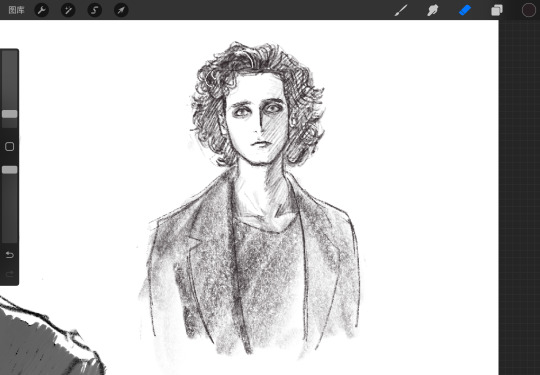Activate the Transform arrow tool

click(x=121, y=10)
